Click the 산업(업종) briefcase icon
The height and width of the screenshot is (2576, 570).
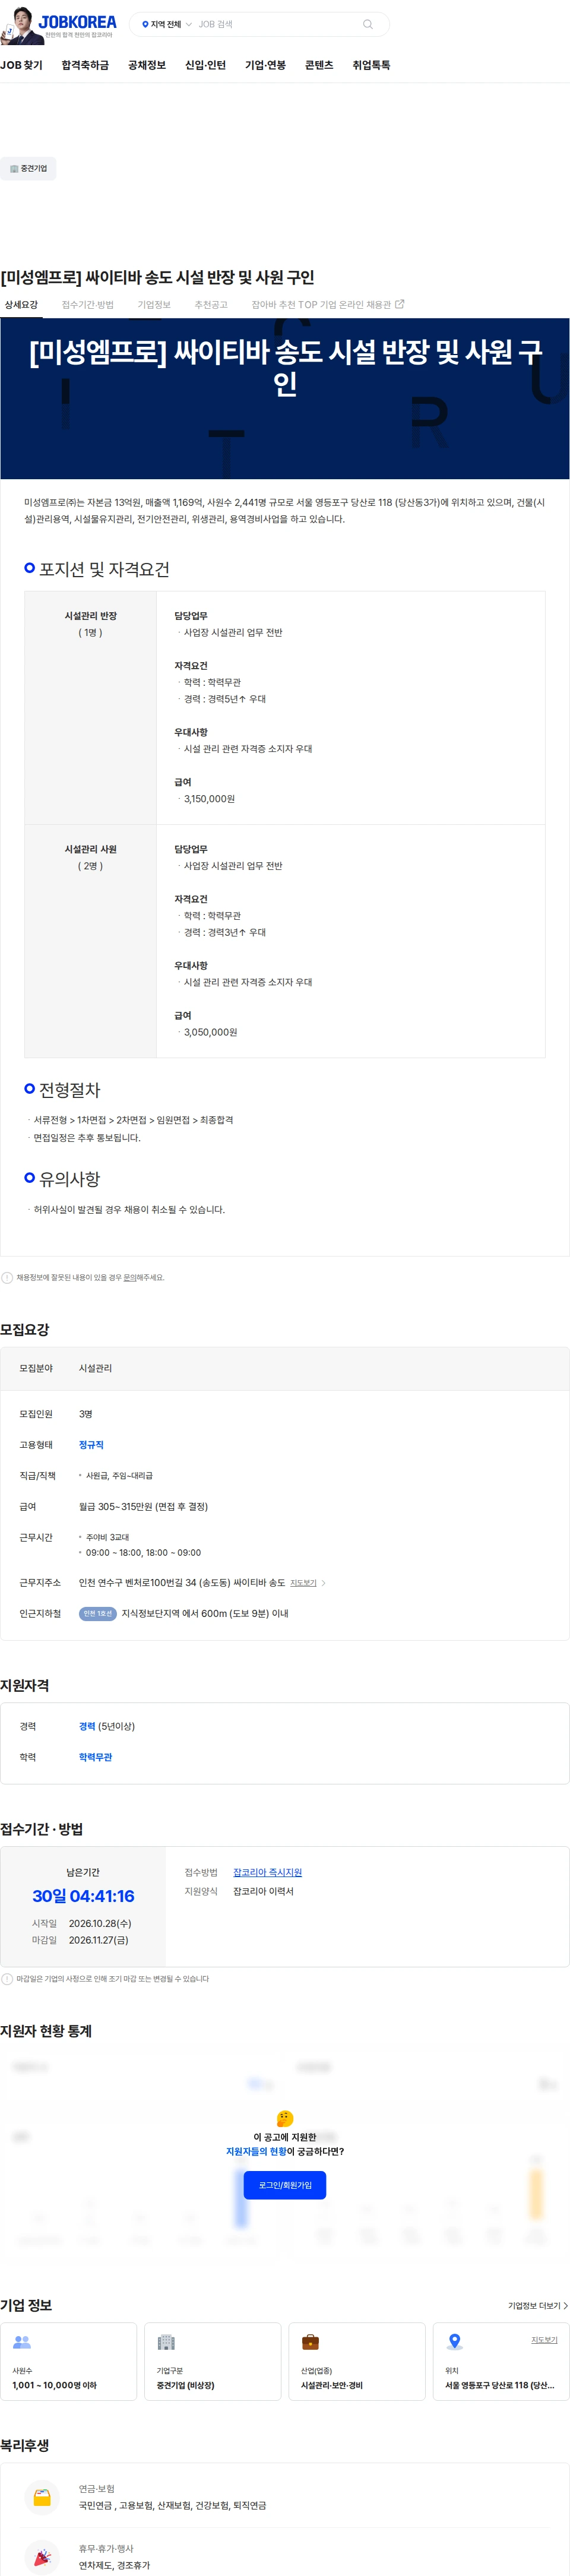pos(310,2342)
